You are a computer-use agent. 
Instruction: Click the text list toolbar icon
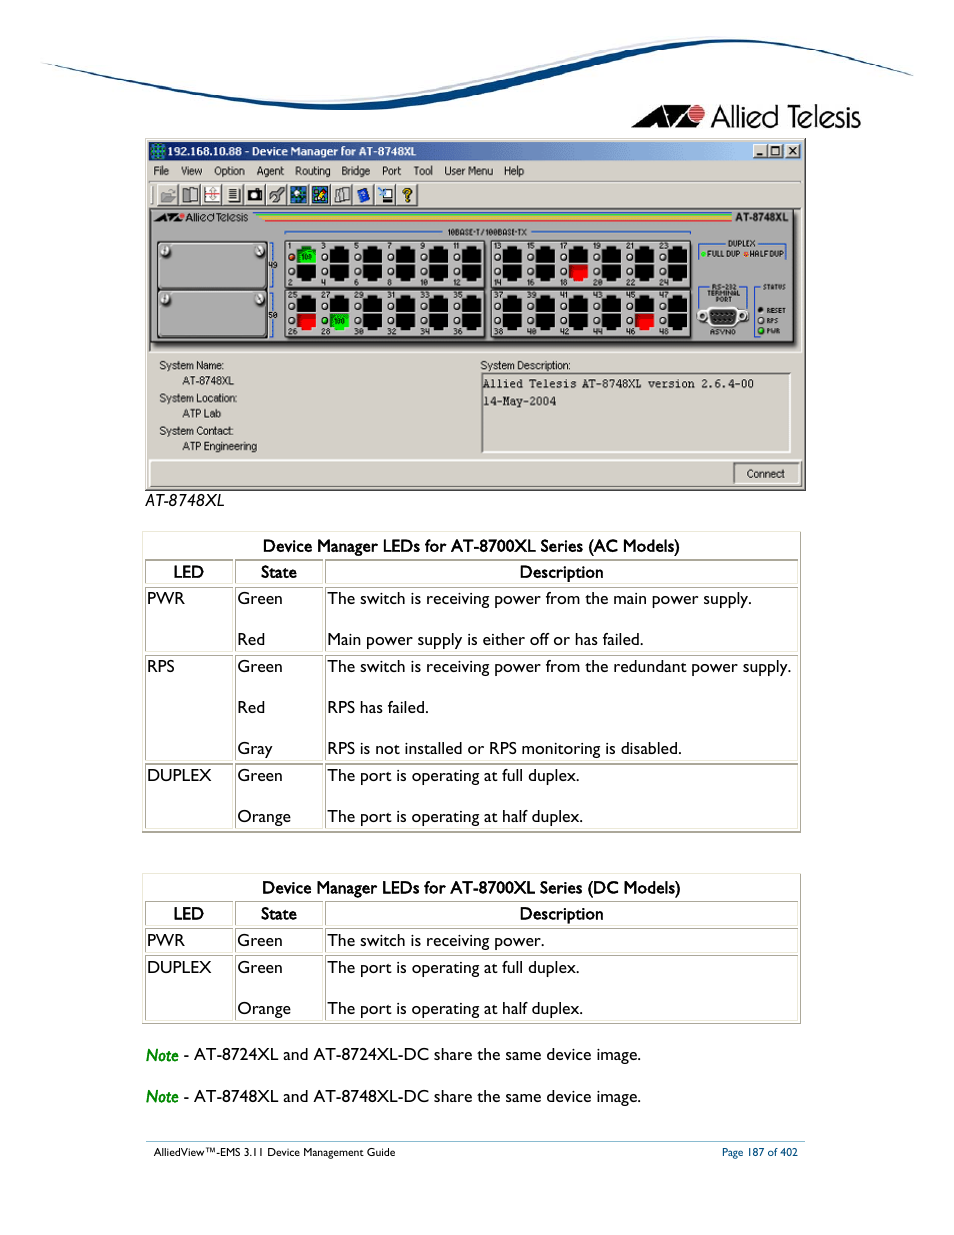pyautogui.click(x=233, y=195)
